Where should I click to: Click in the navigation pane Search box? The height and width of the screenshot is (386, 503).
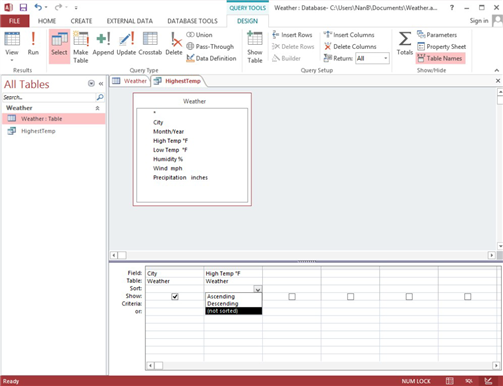tap(49, 97)
